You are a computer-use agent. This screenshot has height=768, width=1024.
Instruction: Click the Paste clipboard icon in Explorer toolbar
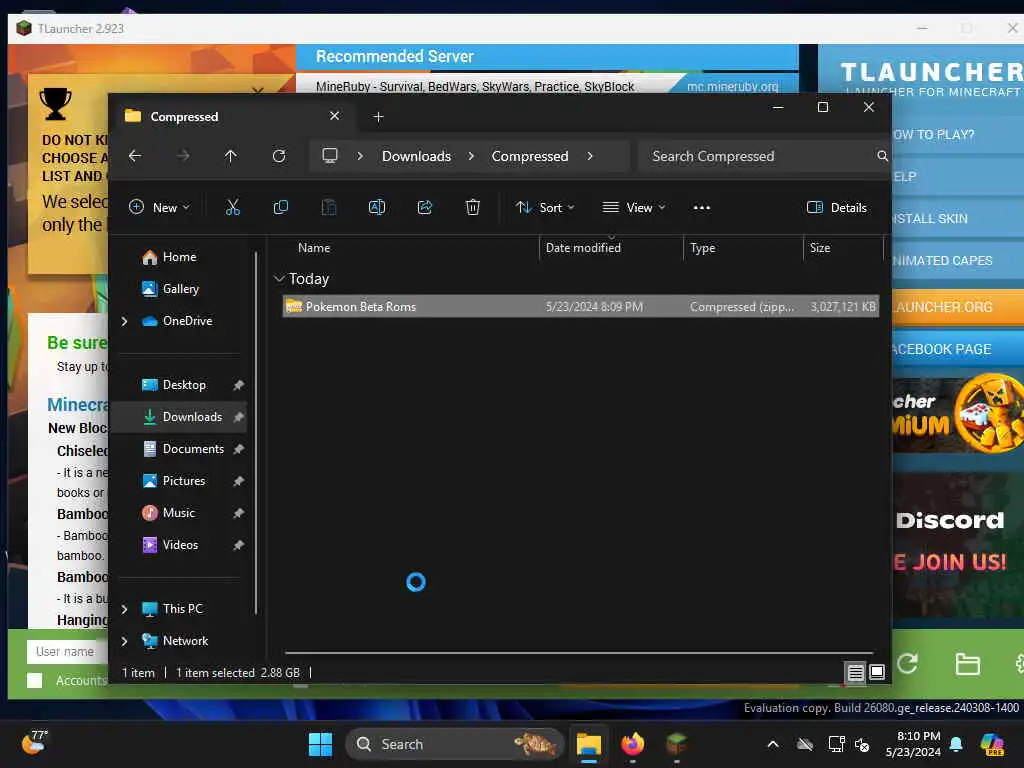(329, 208)
